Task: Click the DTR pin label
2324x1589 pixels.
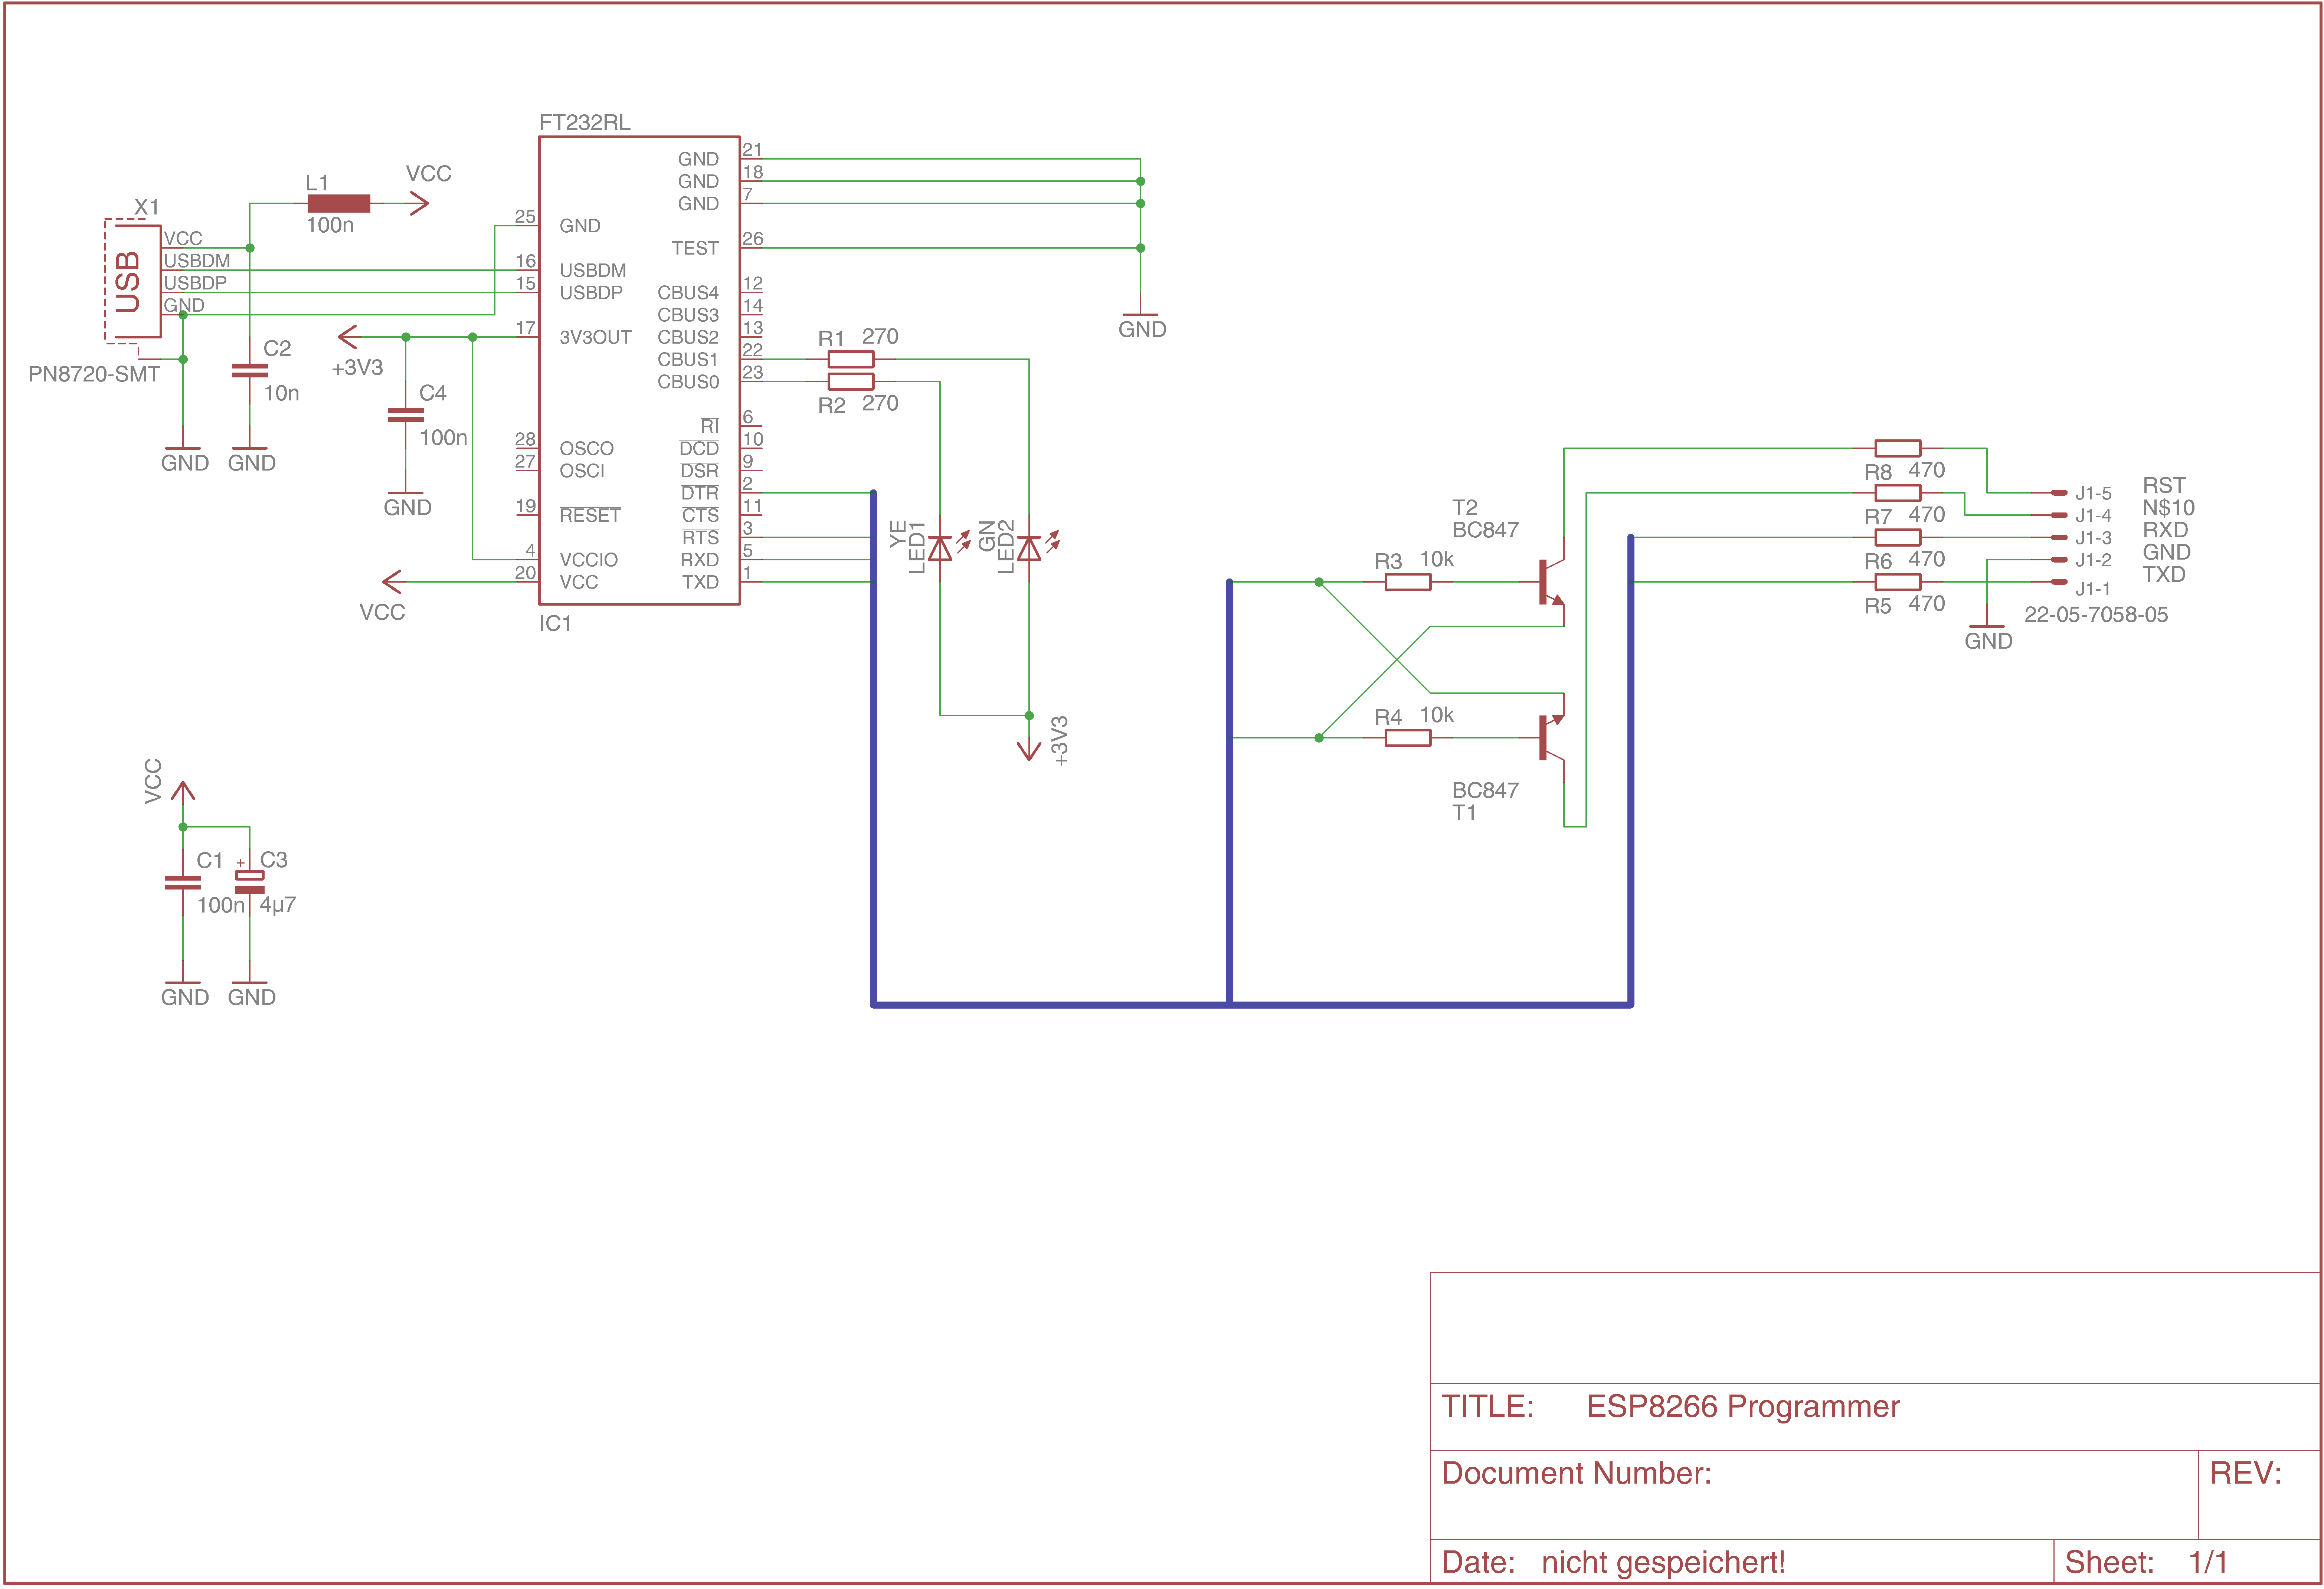Action: [x=700, y=493]
